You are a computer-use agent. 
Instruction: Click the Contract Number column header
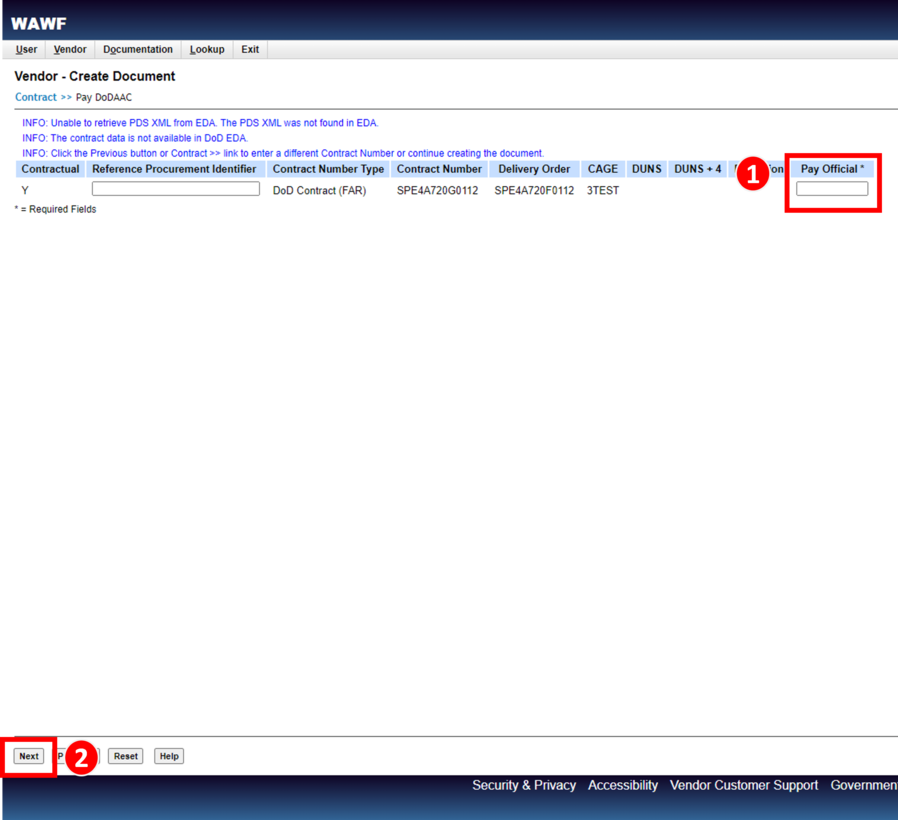[x=439, y=169]
